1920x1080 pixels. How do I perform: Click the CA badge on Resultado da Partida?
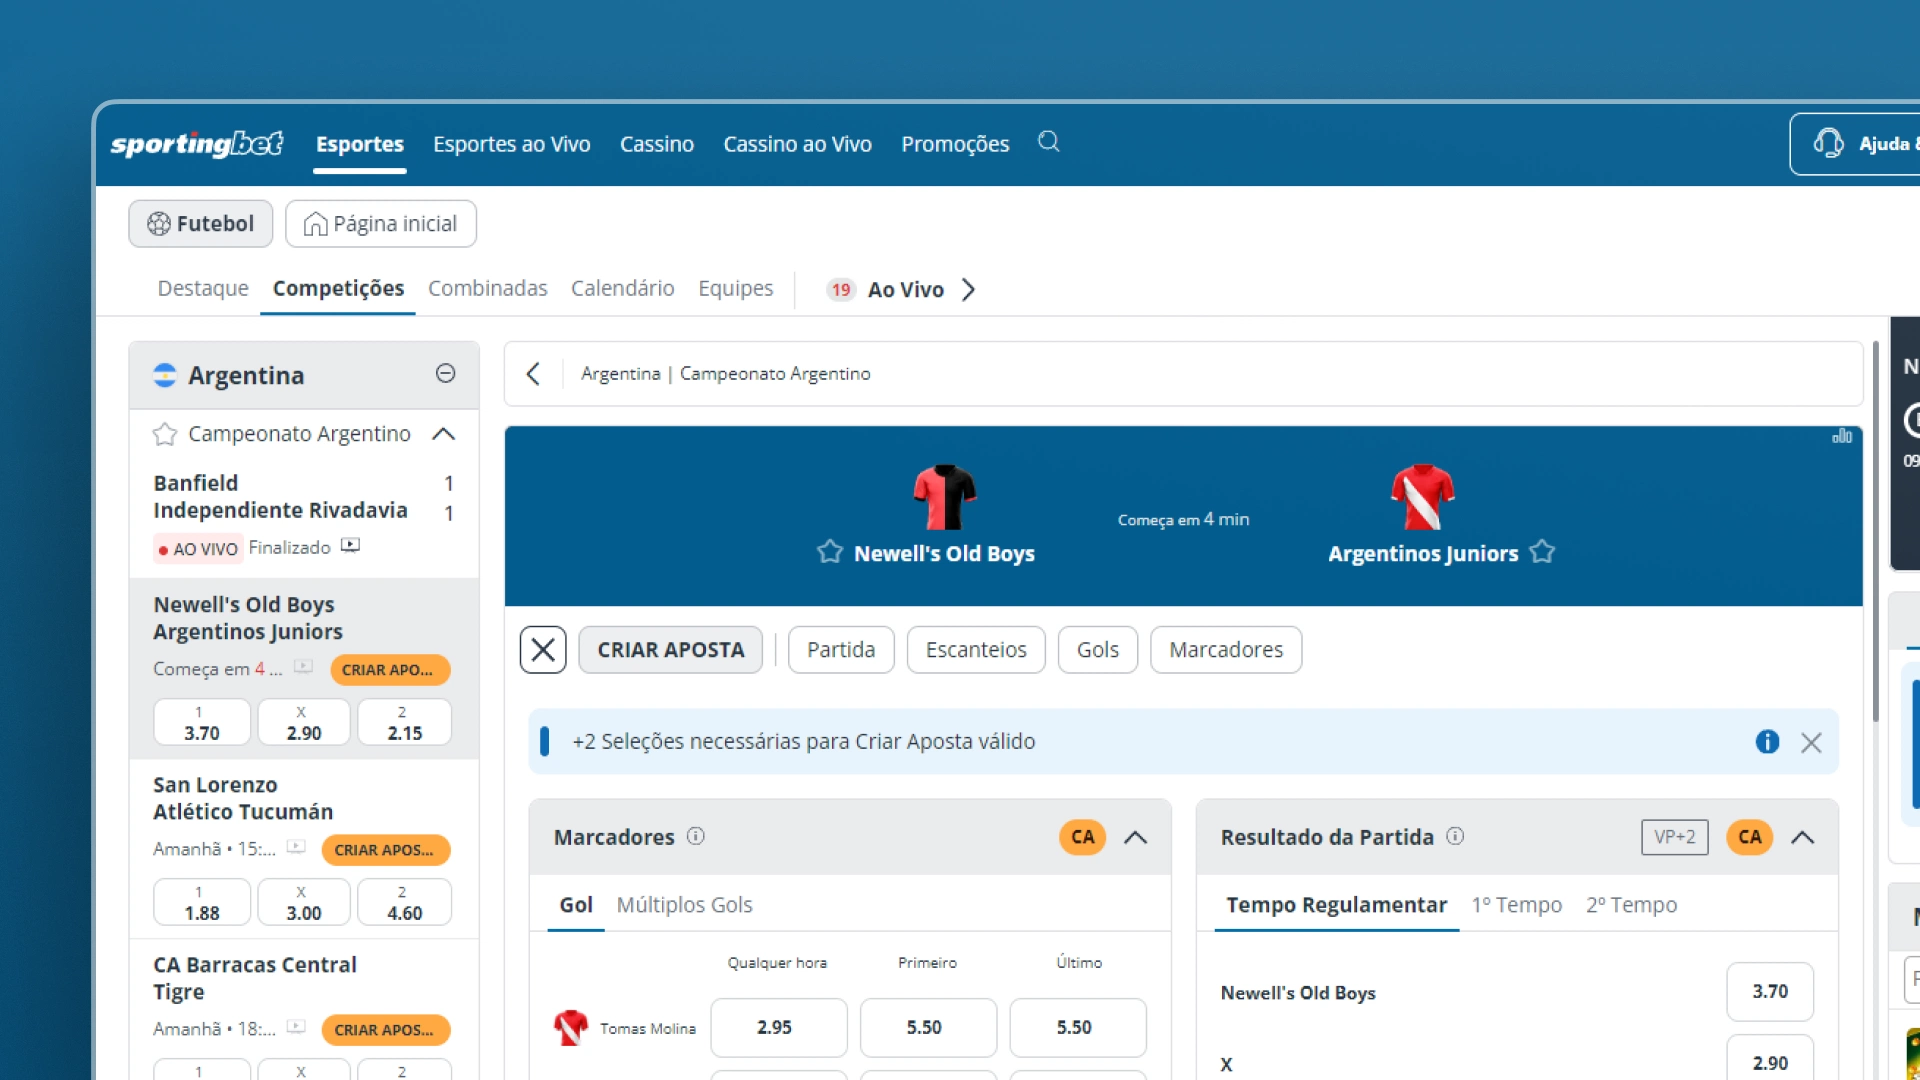(1749, 837)
